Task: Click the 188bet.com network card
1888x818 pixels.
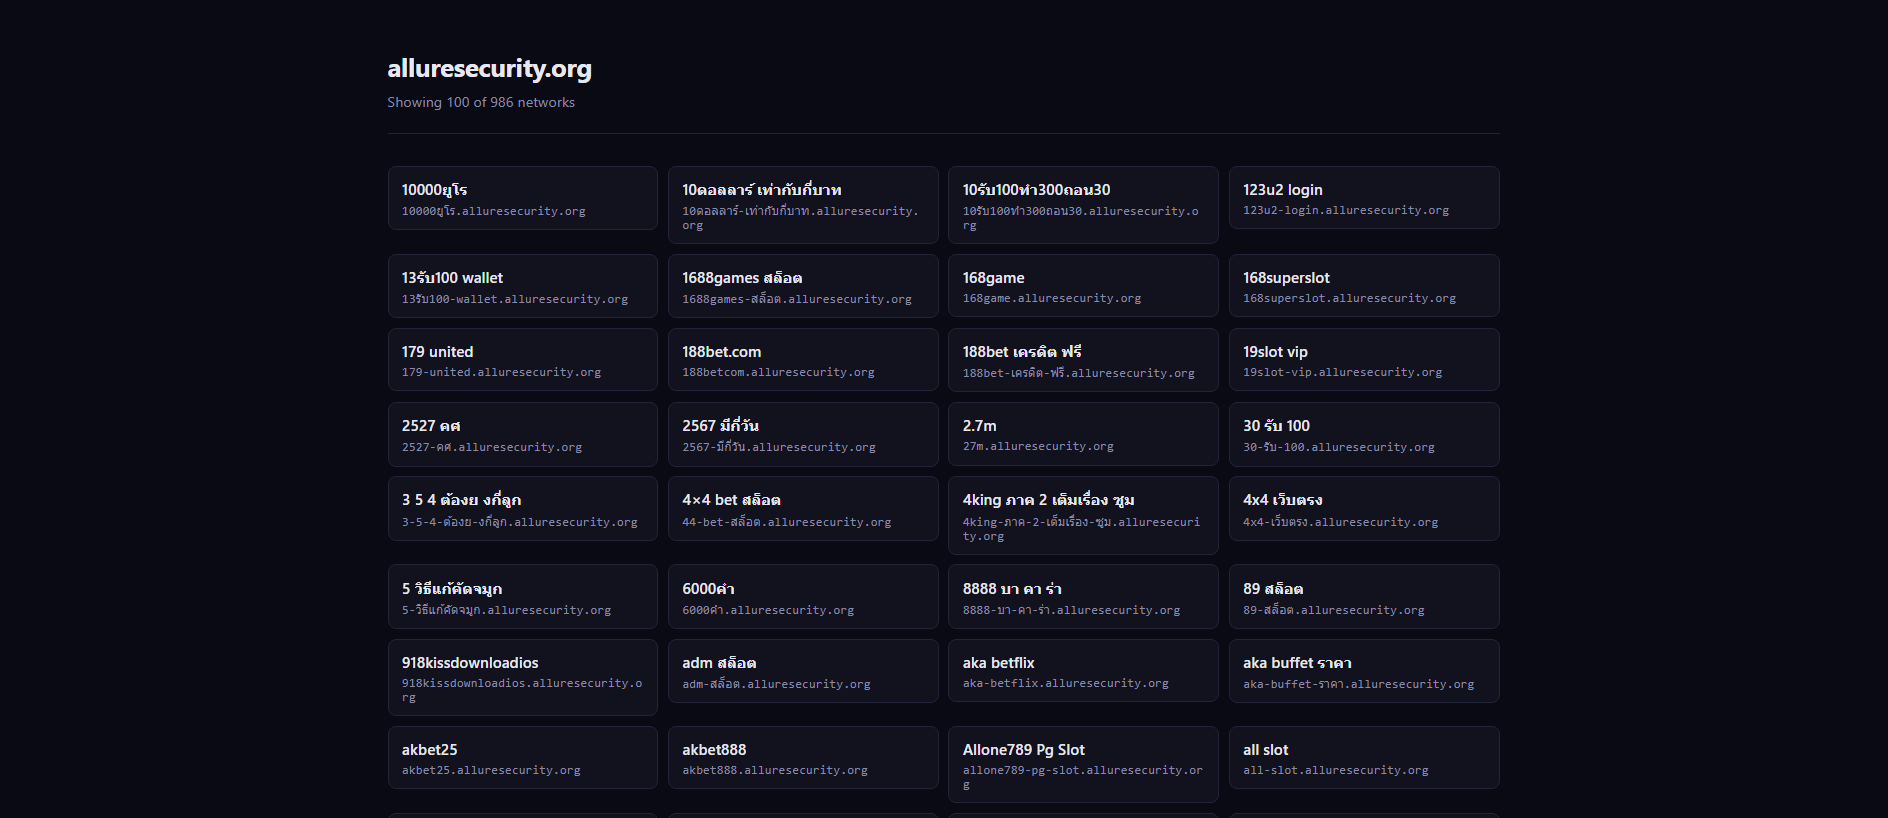Action: click(803, 360)
